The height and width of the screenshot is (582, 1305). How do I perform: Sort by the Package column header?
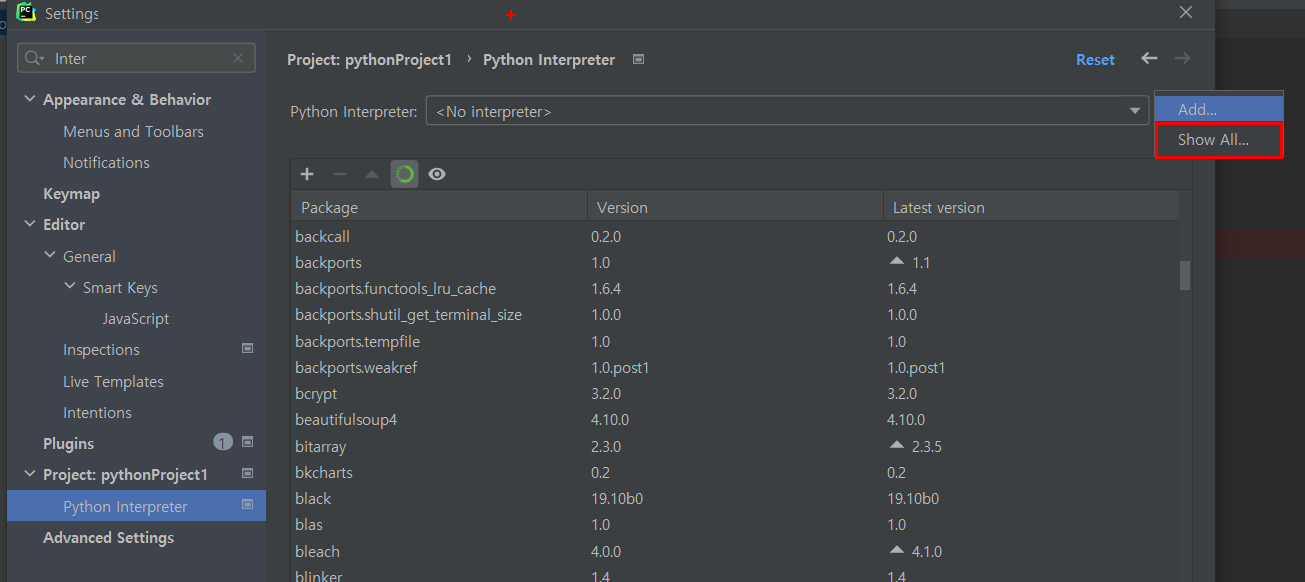tap(439, 207)
